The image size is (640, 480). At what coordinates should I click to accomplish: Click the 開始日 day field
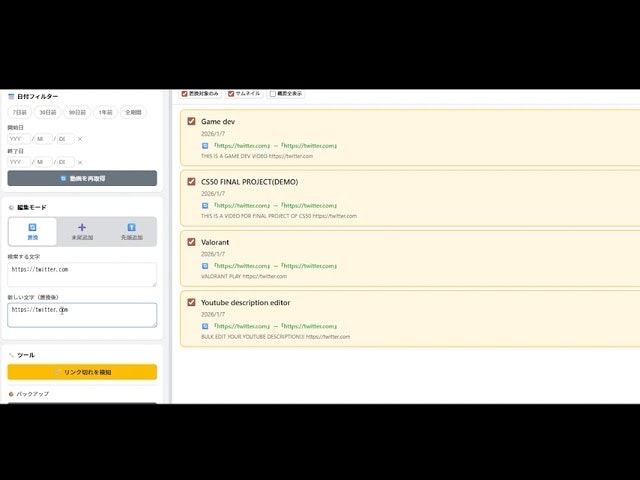coord(66,139)
